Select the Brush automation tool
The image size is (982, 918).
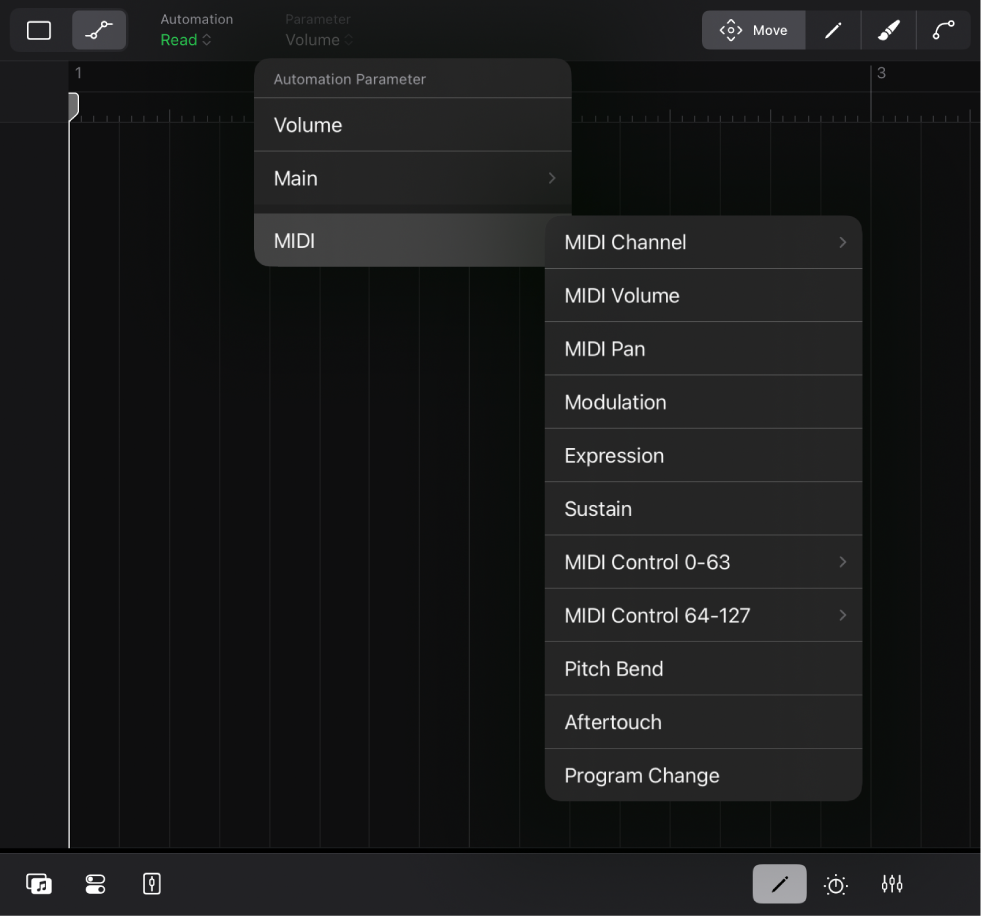click(x=887, y=30)
